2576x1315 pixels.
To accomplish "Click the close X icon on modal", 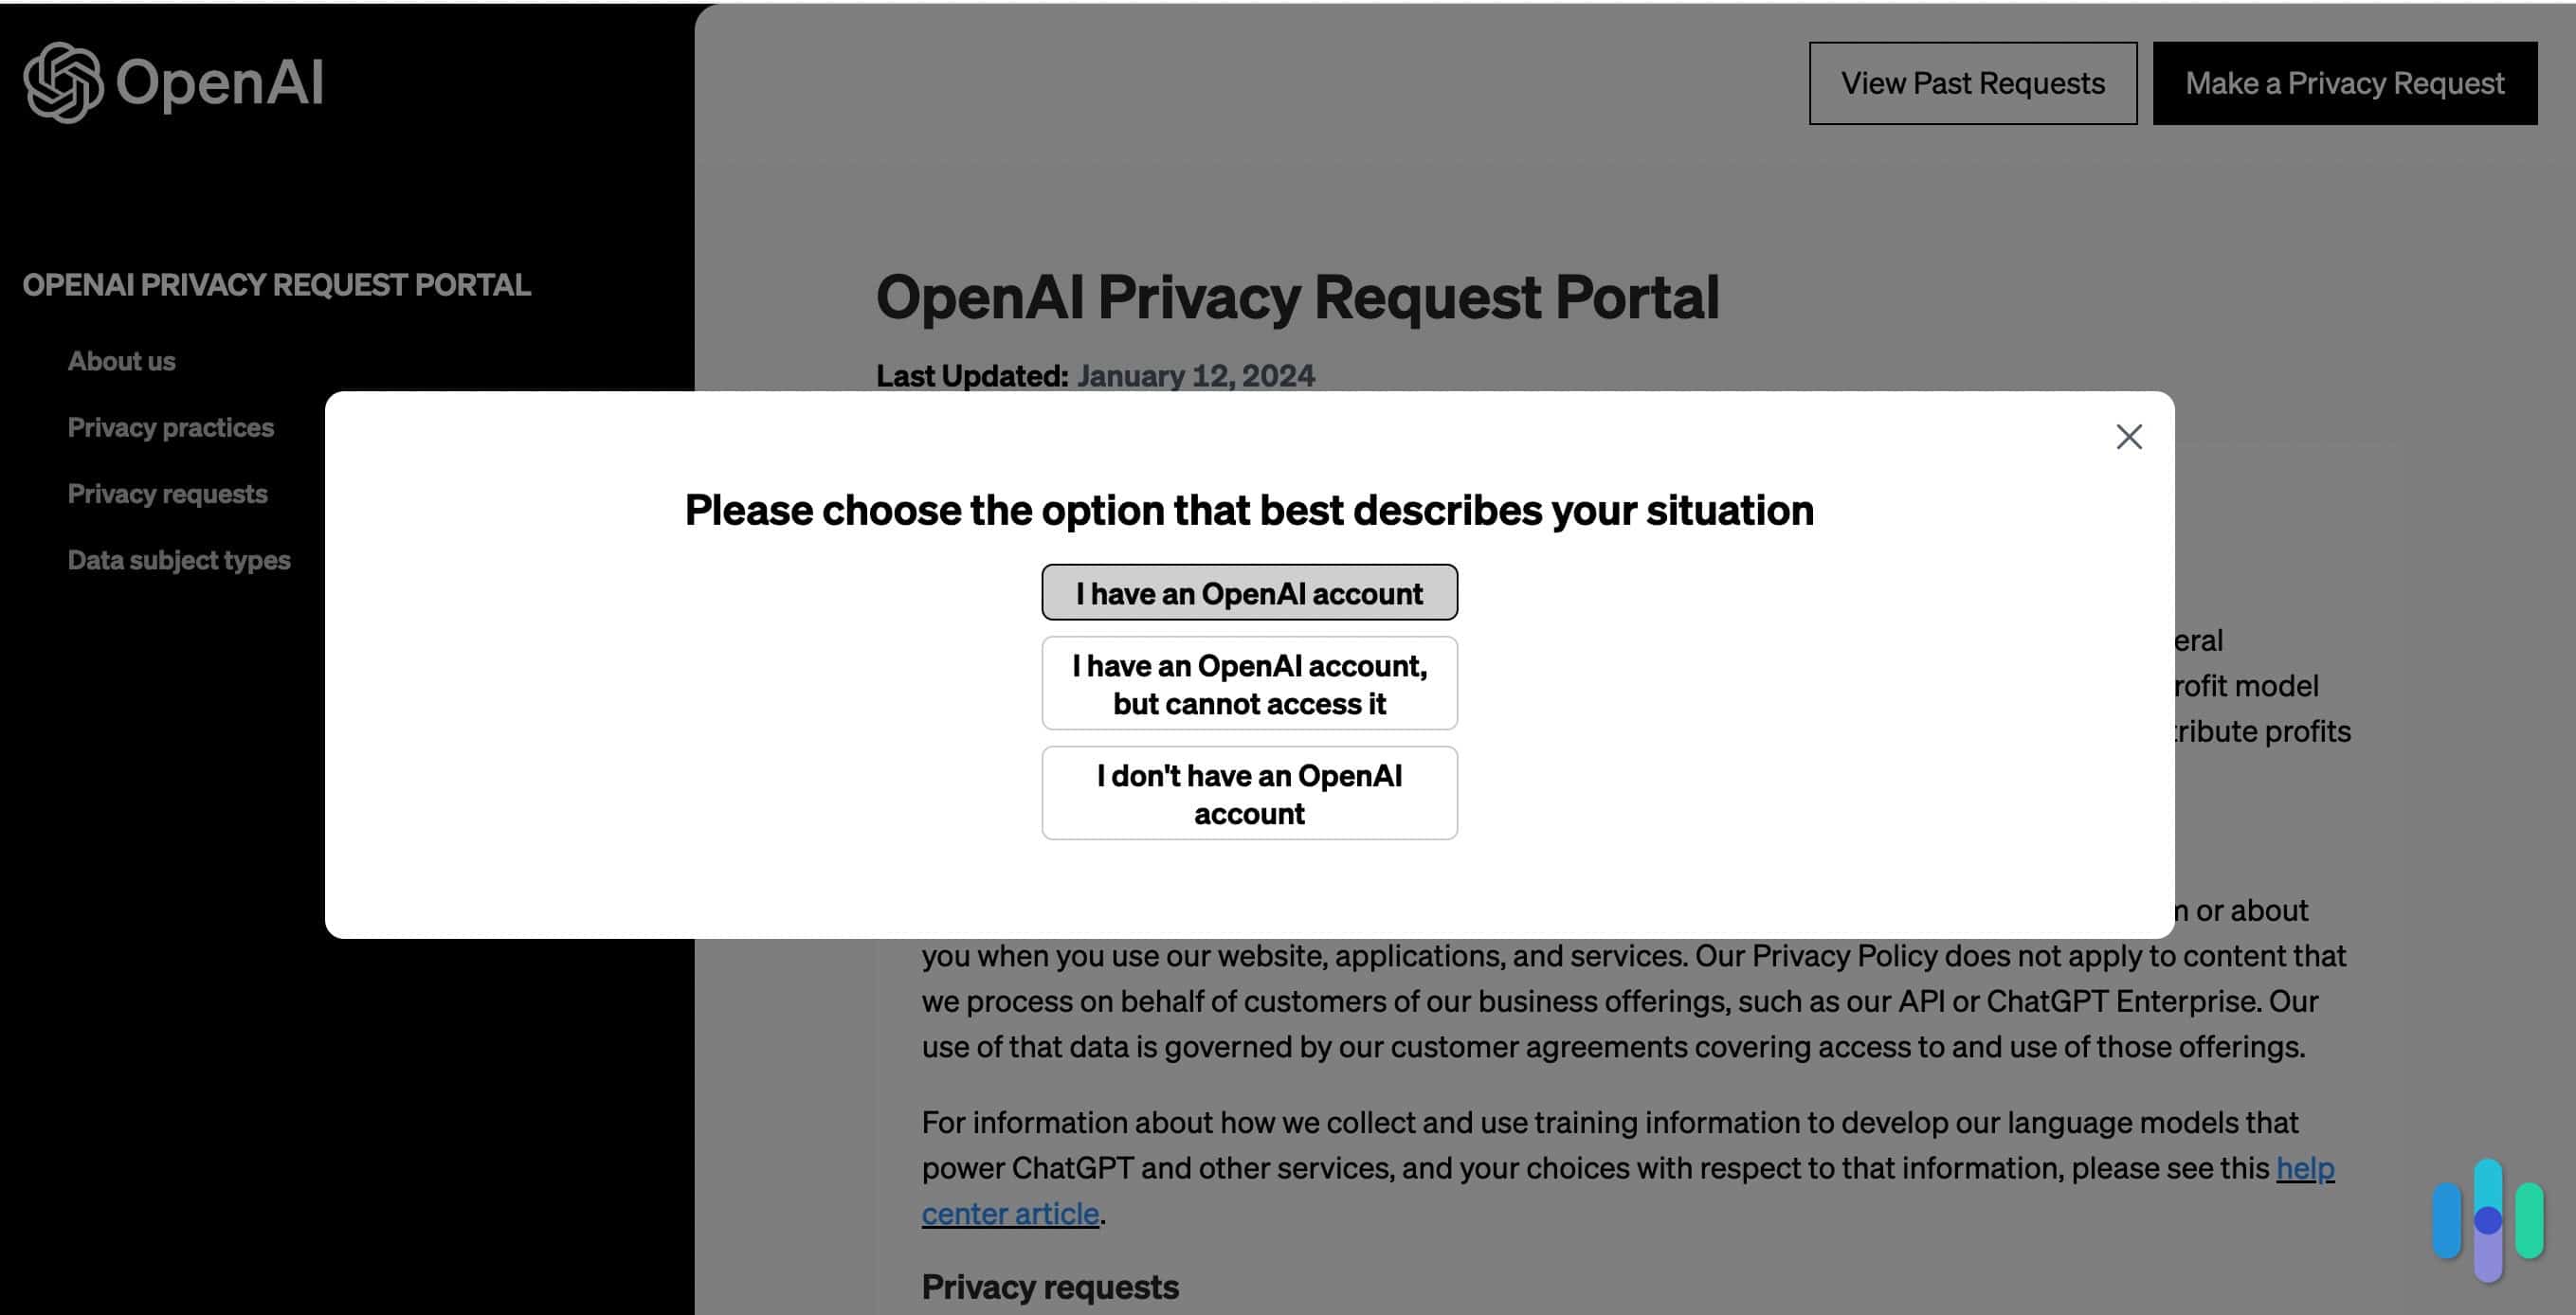I will 2129,436.
